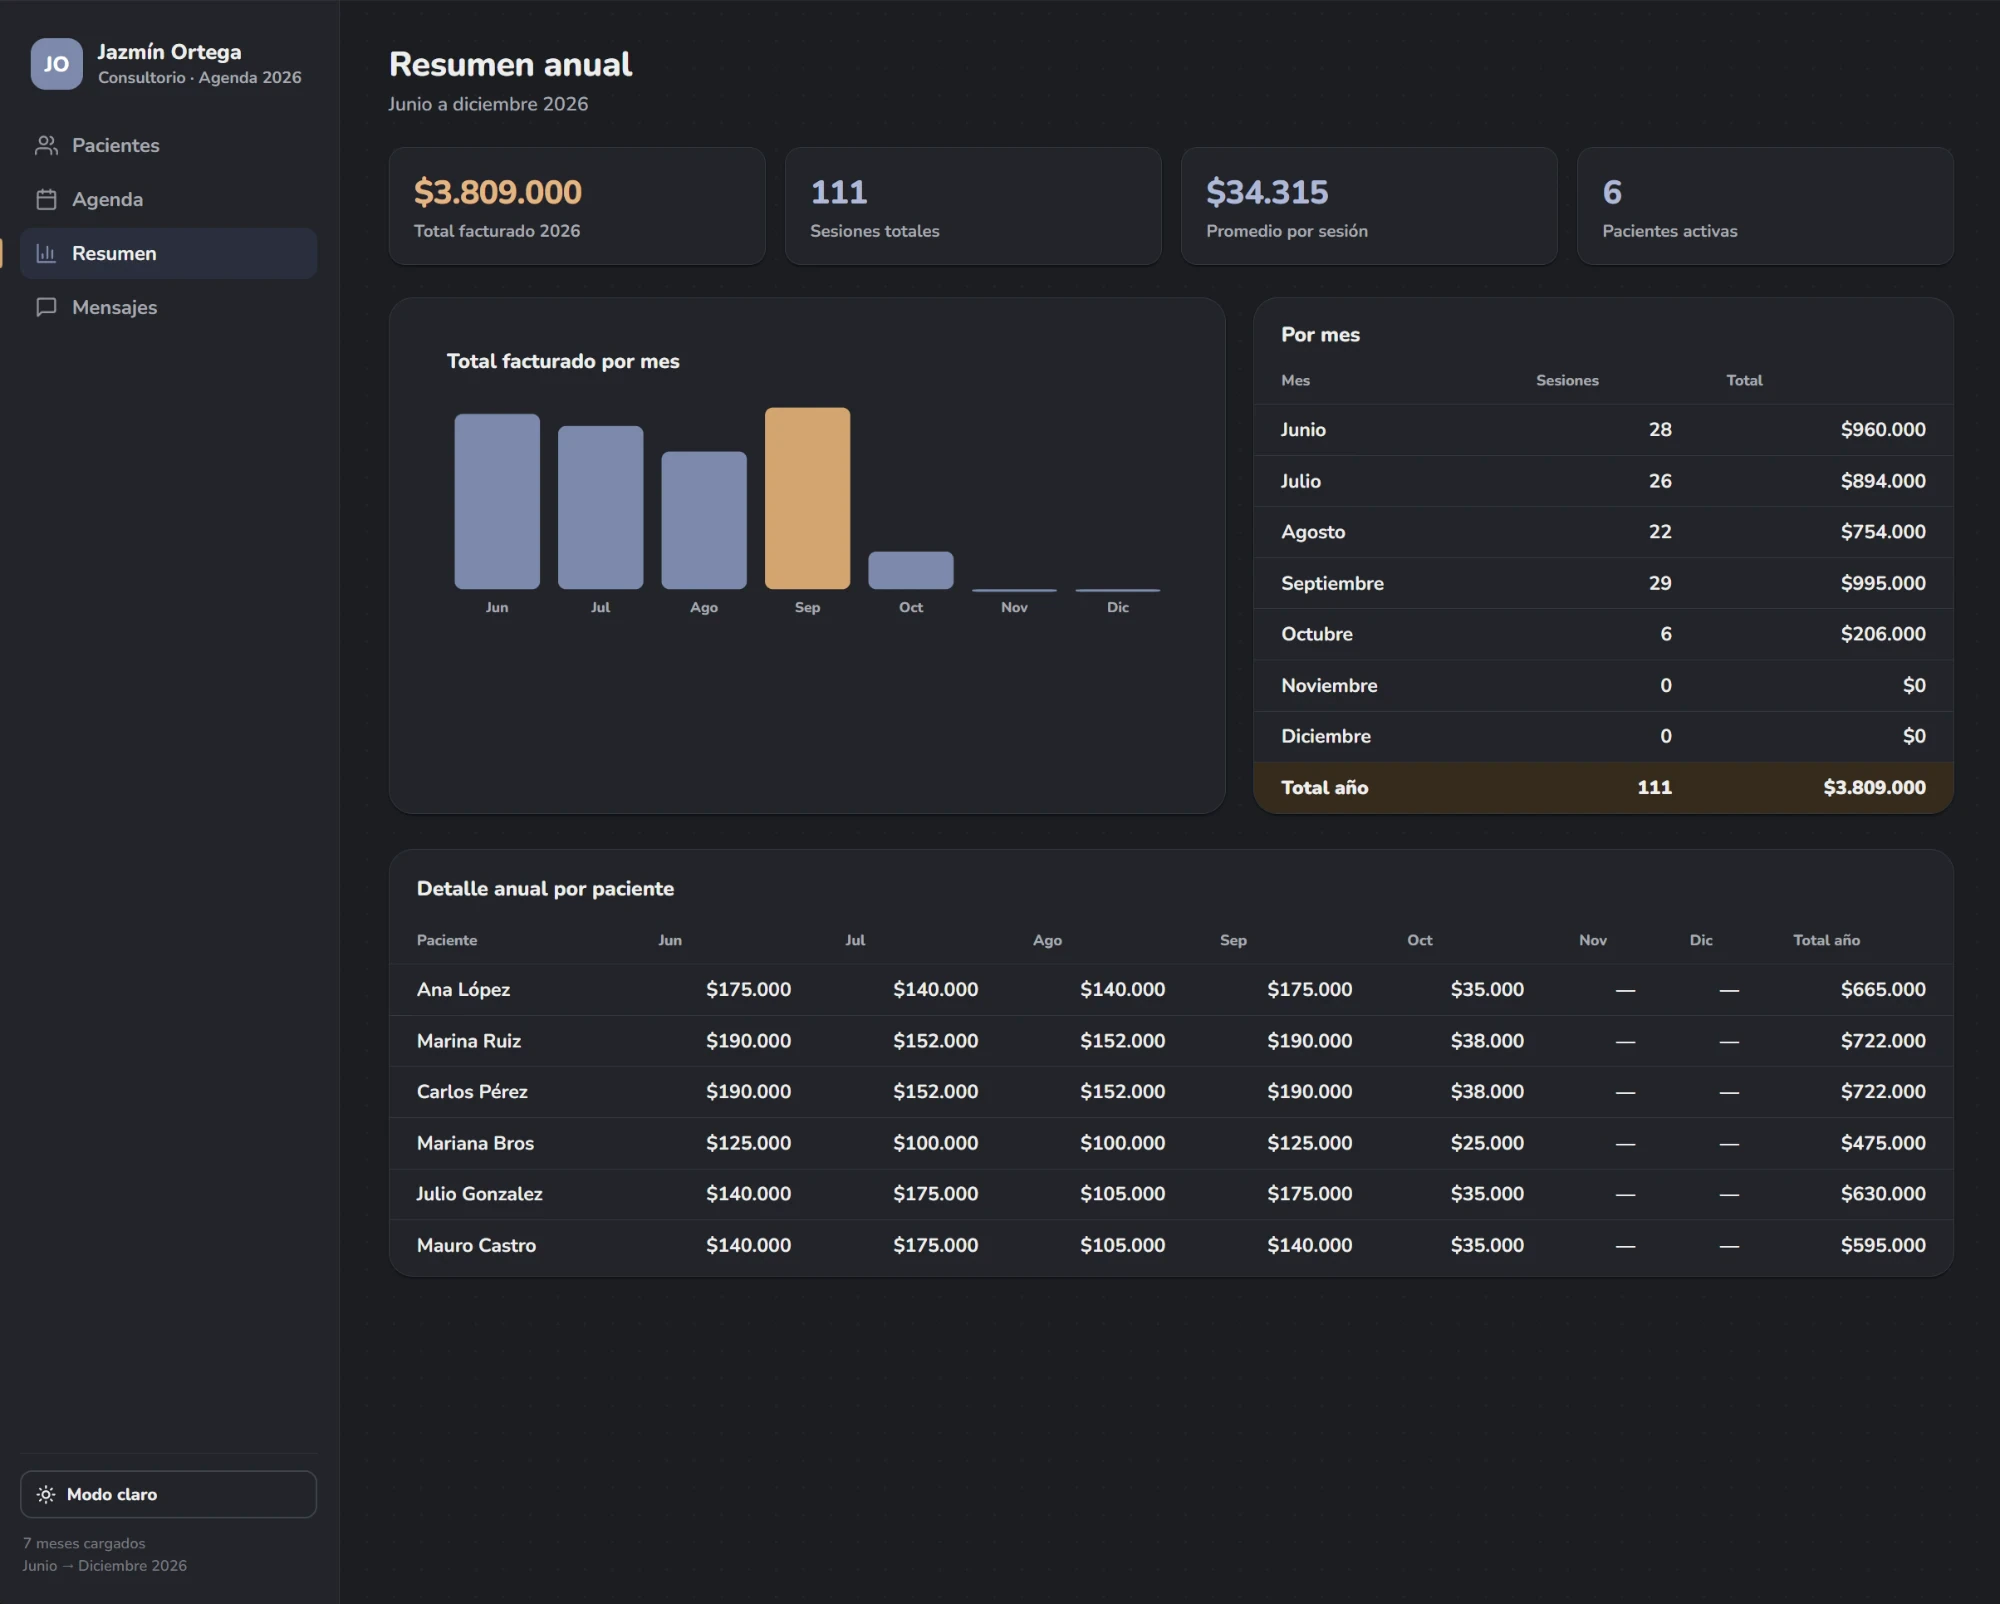Click the Resumen bar chart icon
The width and height of the screenshot is (2000, 1604).
(x=46, y=253)
